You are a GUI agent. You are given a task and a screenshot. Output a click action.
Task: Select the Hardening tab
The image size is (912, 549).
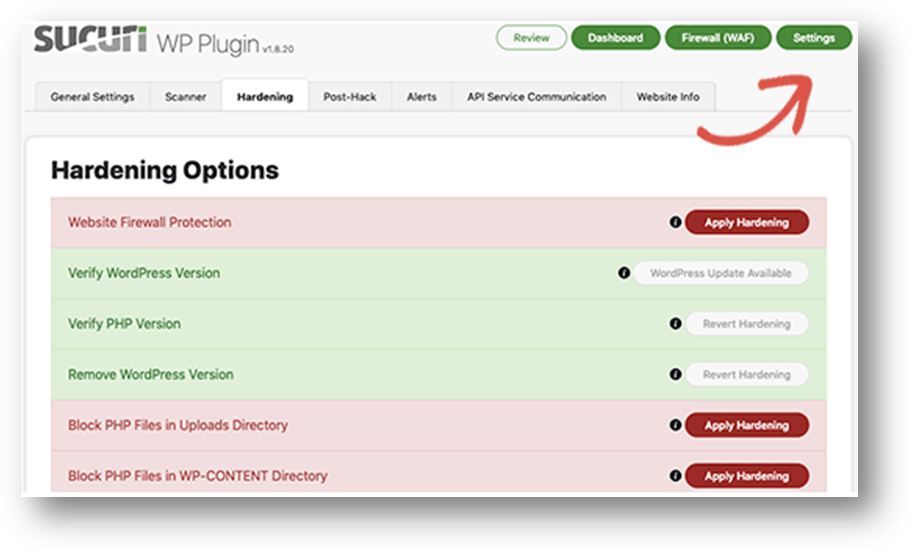[265, 97]
